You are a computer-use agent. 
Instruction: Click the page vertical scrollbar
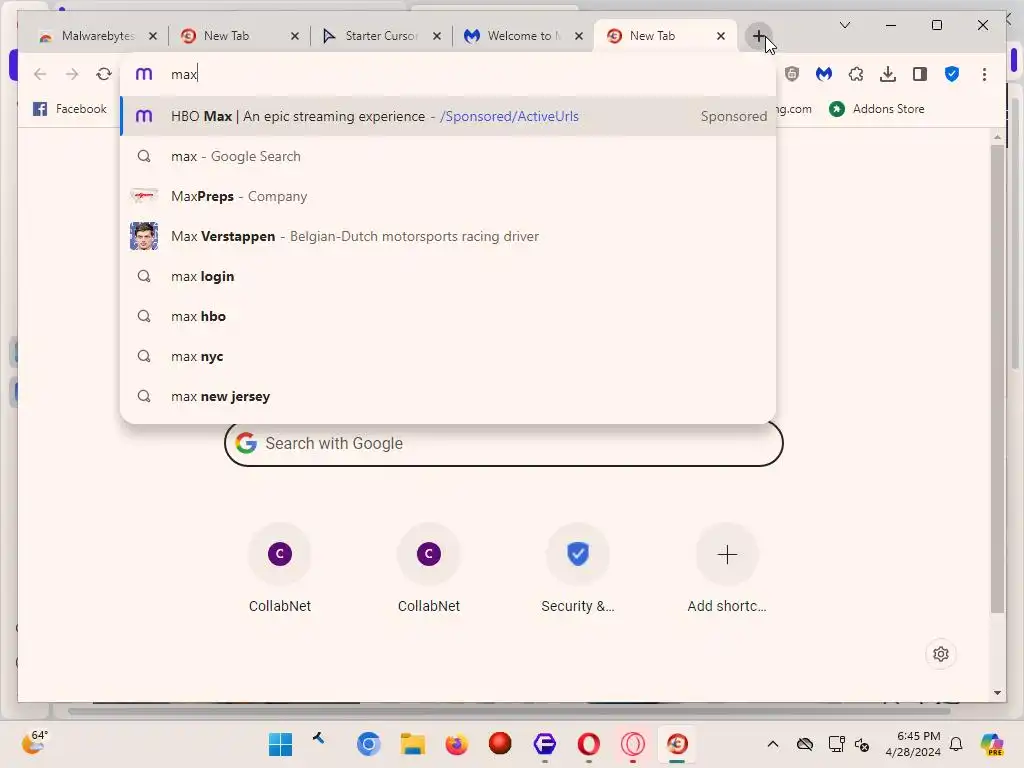[997, 379]
